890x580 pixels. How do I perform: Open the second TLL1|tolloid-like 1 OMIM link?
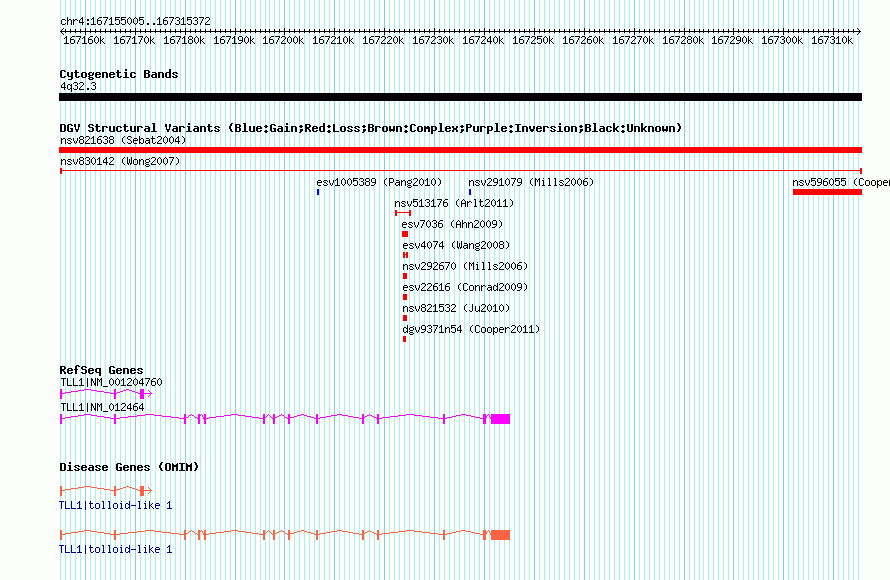(116, 549)
